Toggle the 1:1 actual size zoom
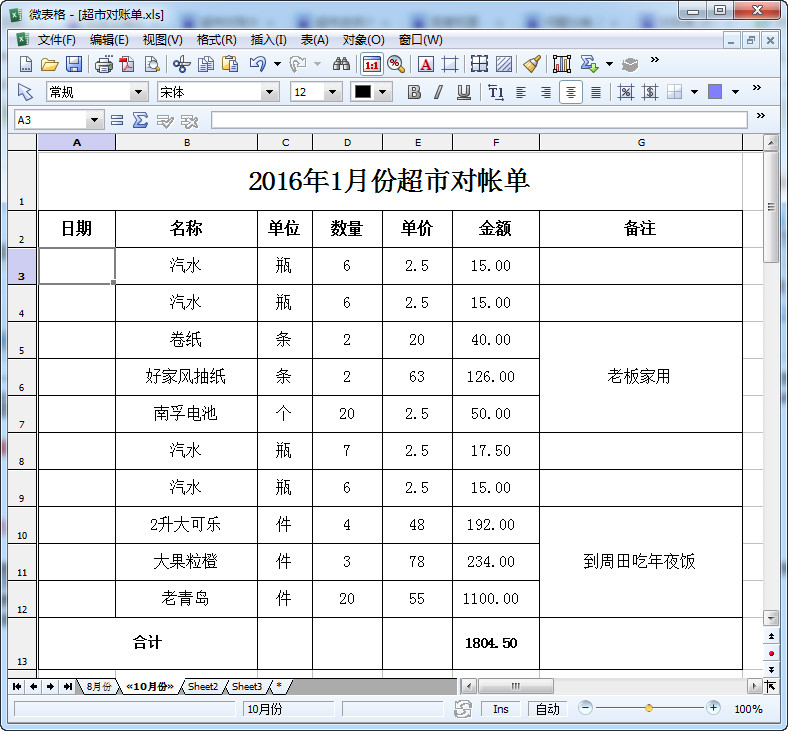The height and width of the screenshot is (731, 788). tap(372, 64)
